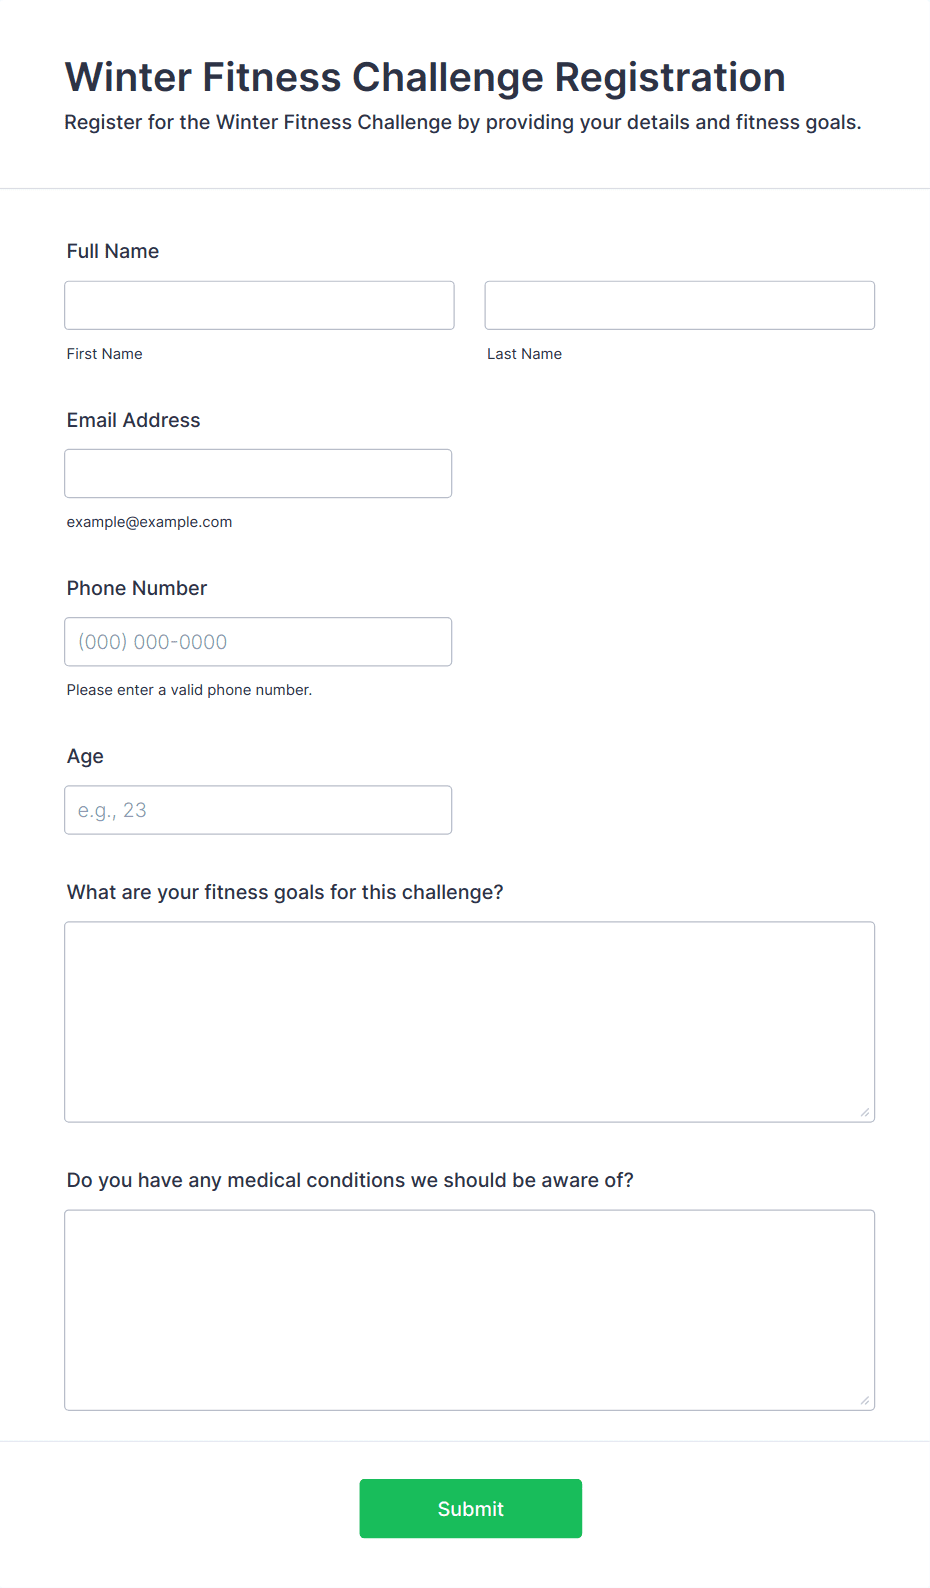Image resolution: width=930 pixels, height=1588 pixels.
Task: Click the medical conditions text area
Action: tap(469, 1309)
